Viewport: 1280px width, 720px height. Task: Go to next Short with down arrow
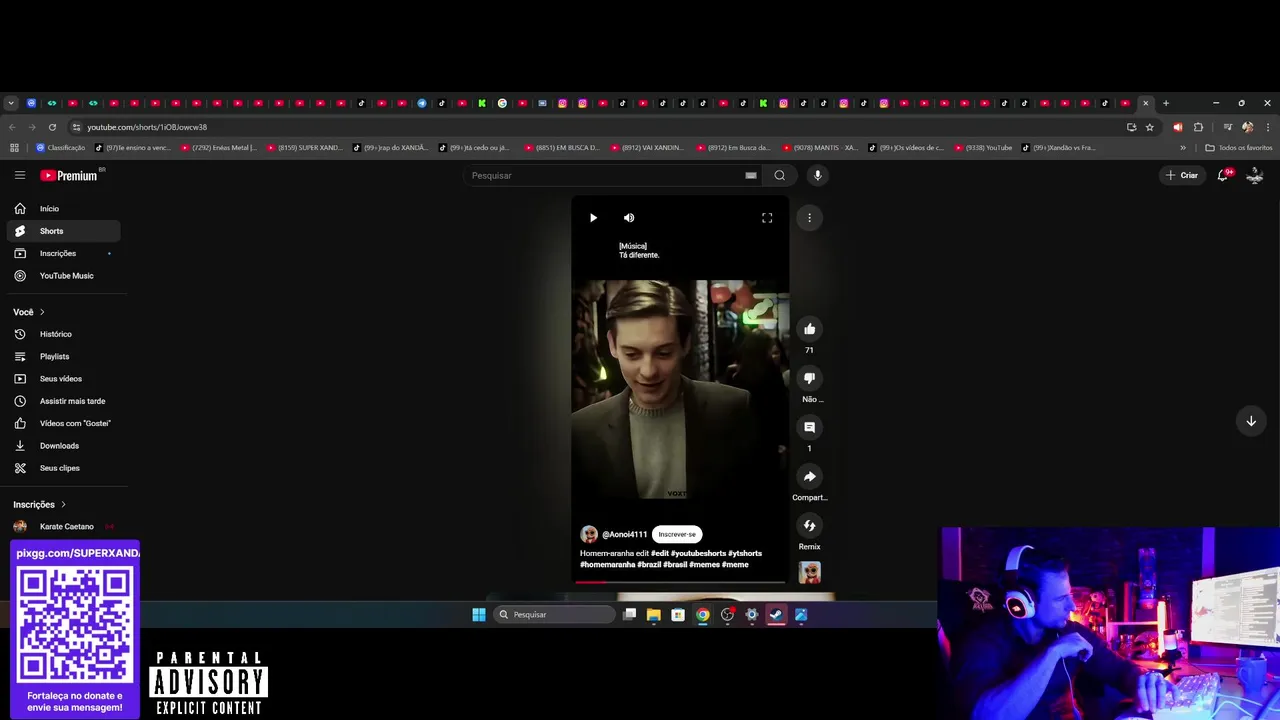[1251, 421]
